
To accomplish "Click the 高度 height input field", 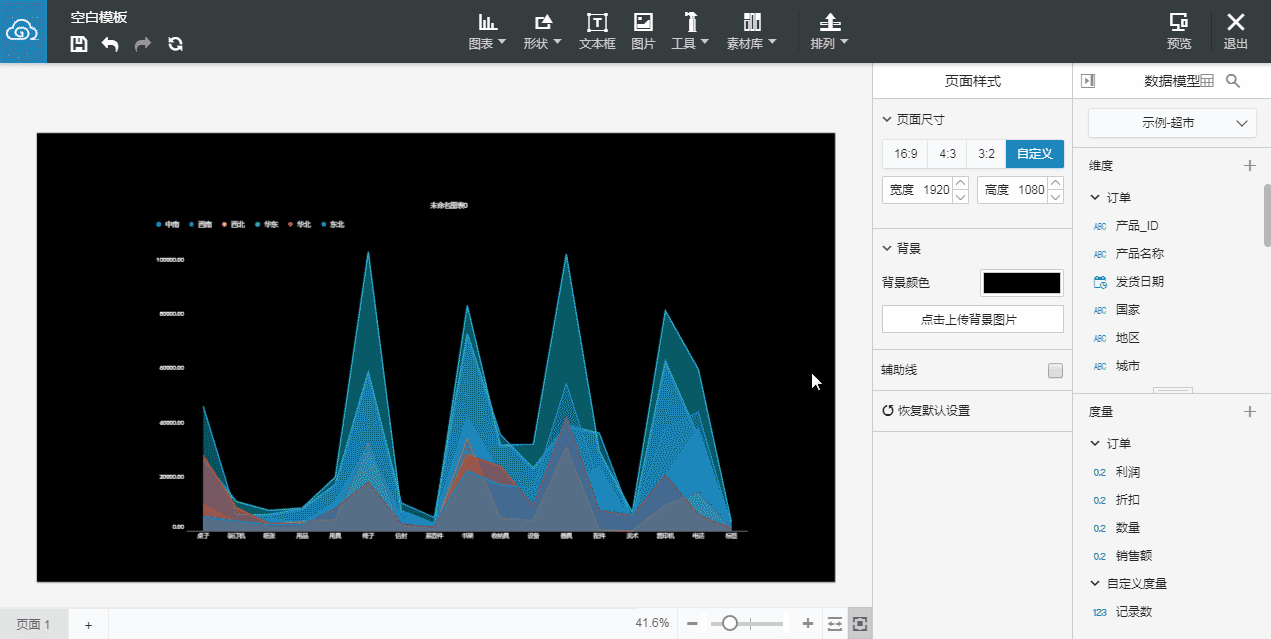I will pos(1020,190).
